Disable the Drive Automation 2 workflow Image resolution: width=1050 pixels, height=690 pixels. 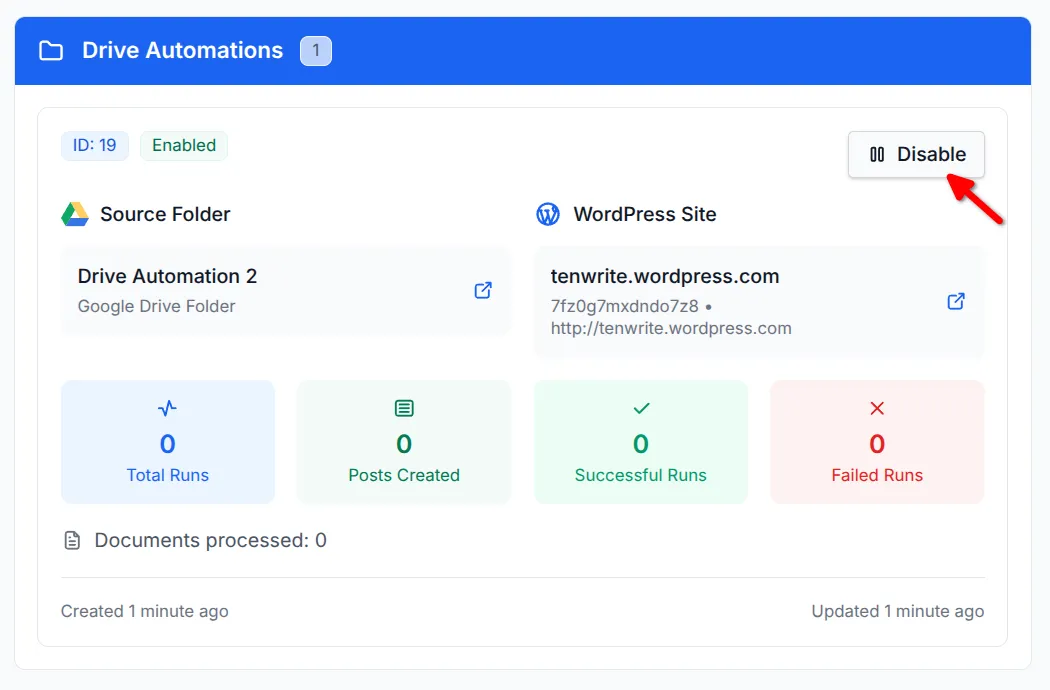[x=916, y=154]
